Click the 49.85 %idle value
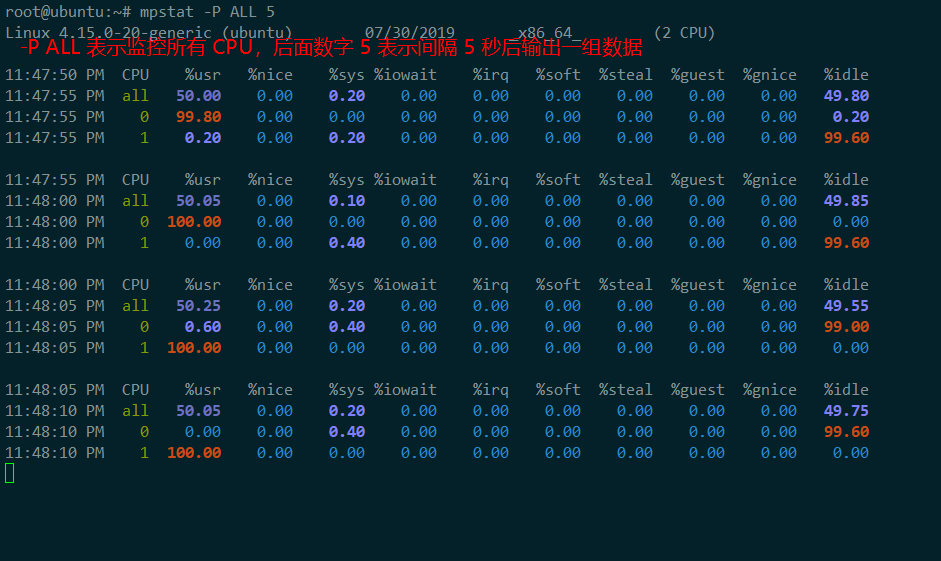This screenshot has height=561, width=941. [846, 201]
